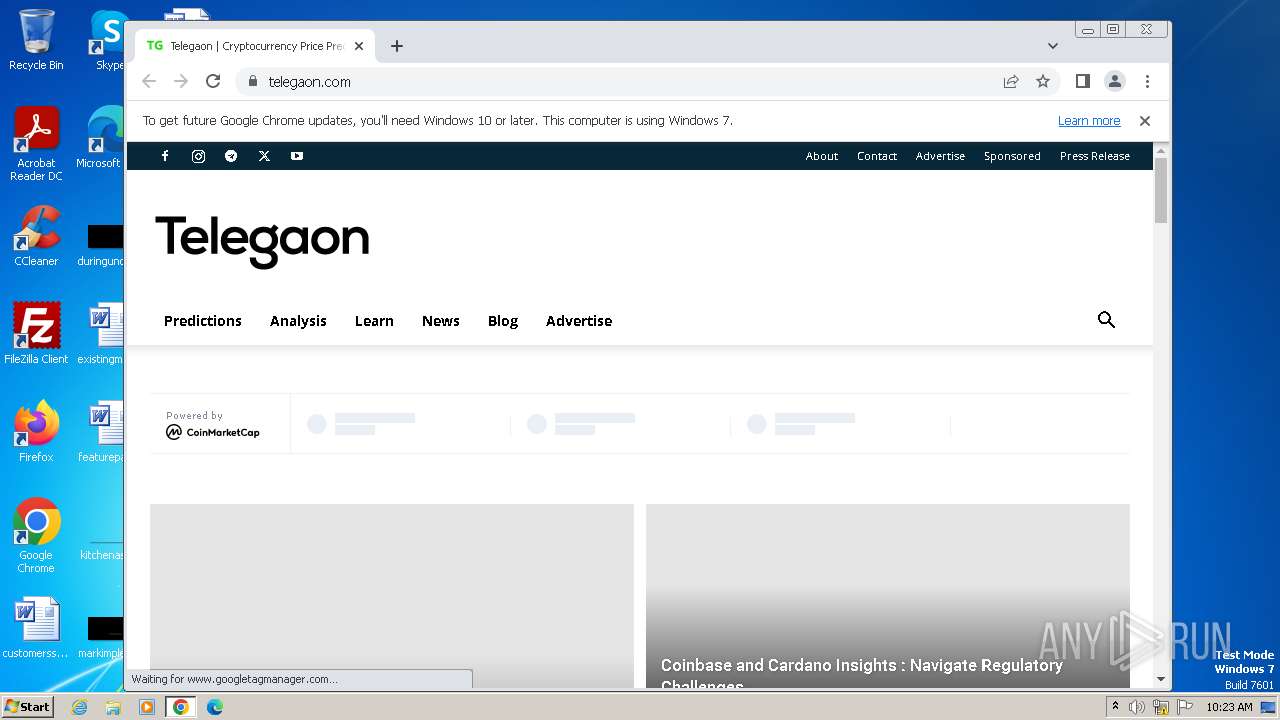
Task: Click the volume speaker tray icon
Action: click(1137, 707)
